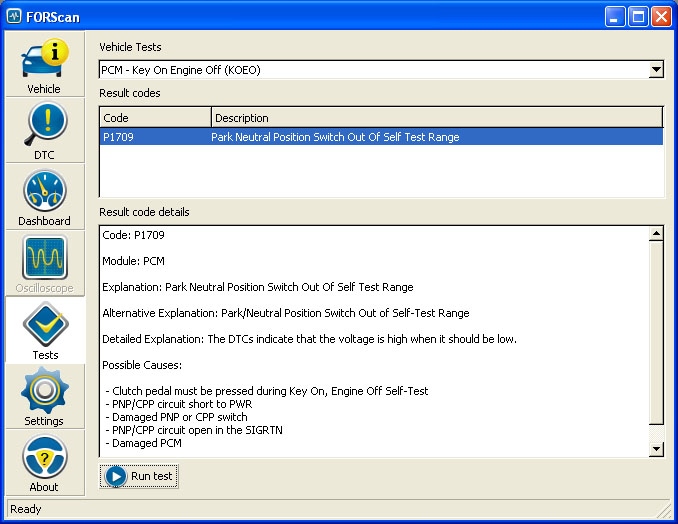Sort by the Description column header
This screenshot has height=524, width=678.
click(436, 118)
